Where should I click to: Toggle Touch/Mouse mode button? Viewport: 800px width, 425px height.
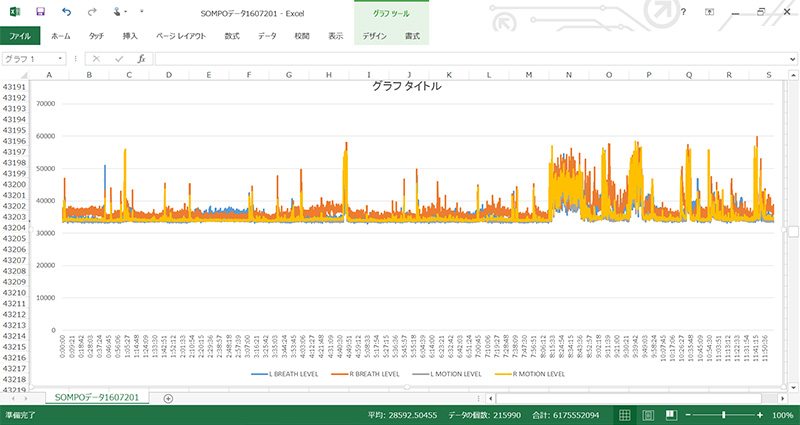[x=119, y=12]
